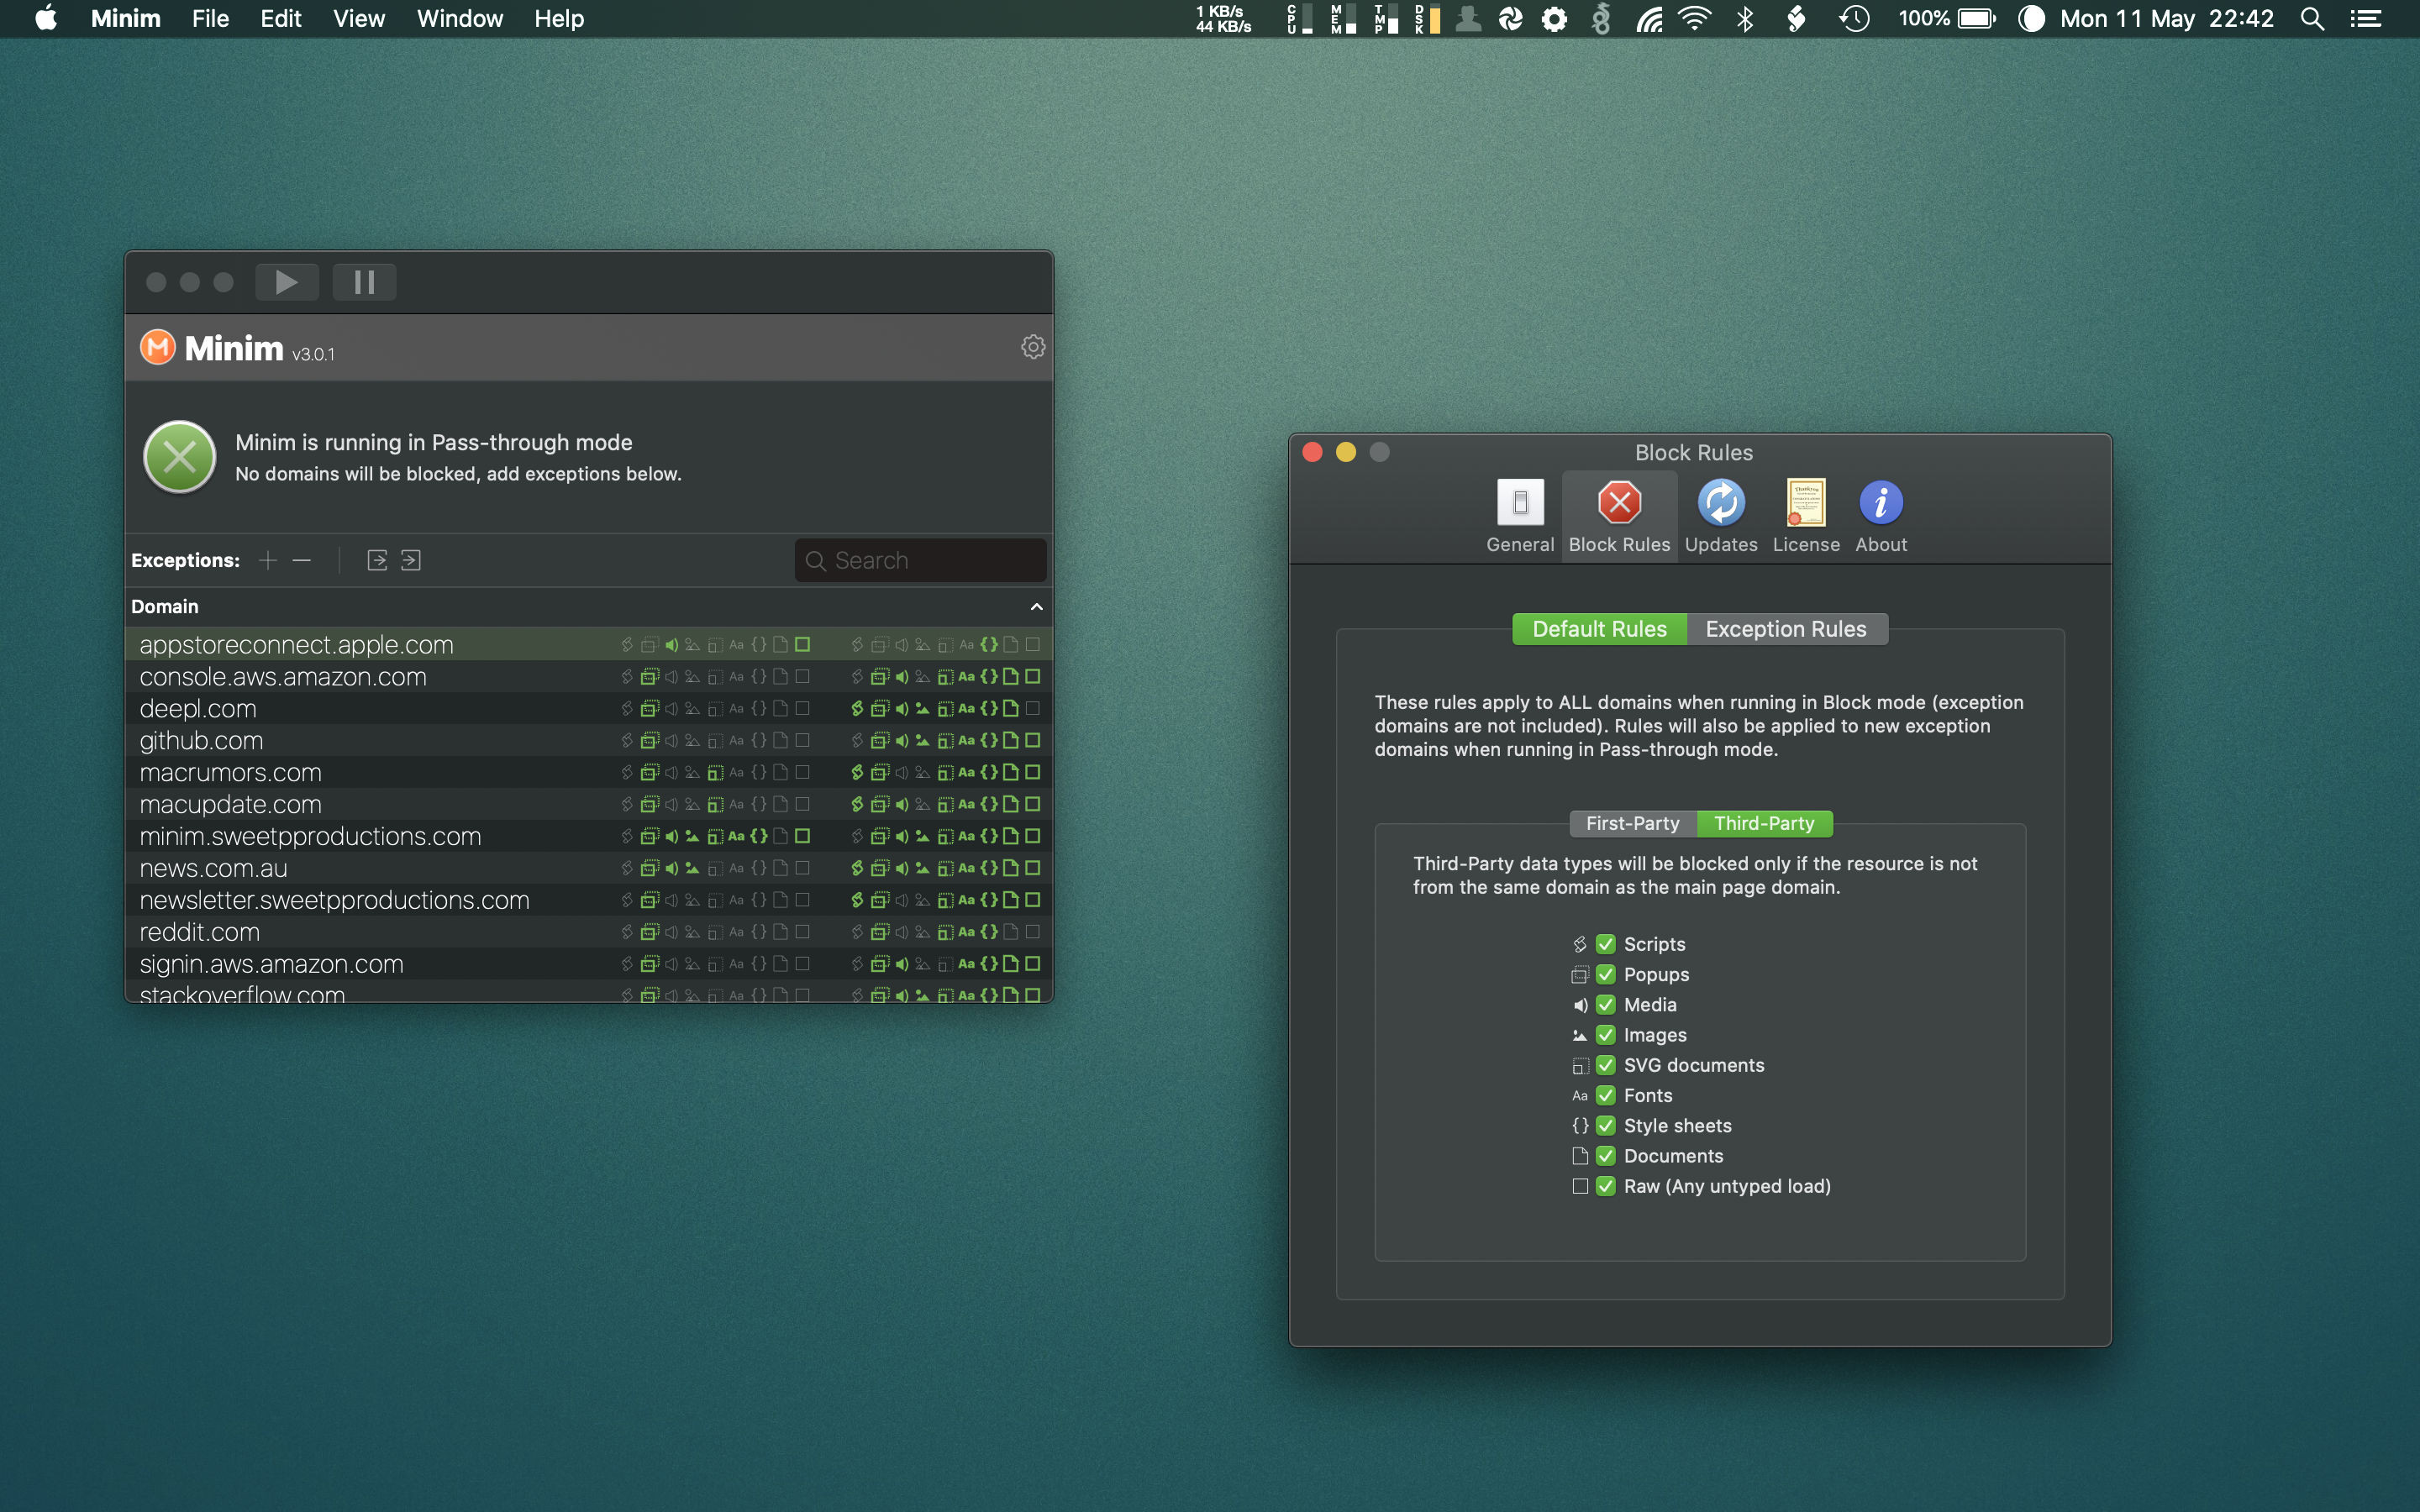Open About preferences tab
Image resolution: width=2420 pixels, height=1512 pixels.
(1881, 516)
